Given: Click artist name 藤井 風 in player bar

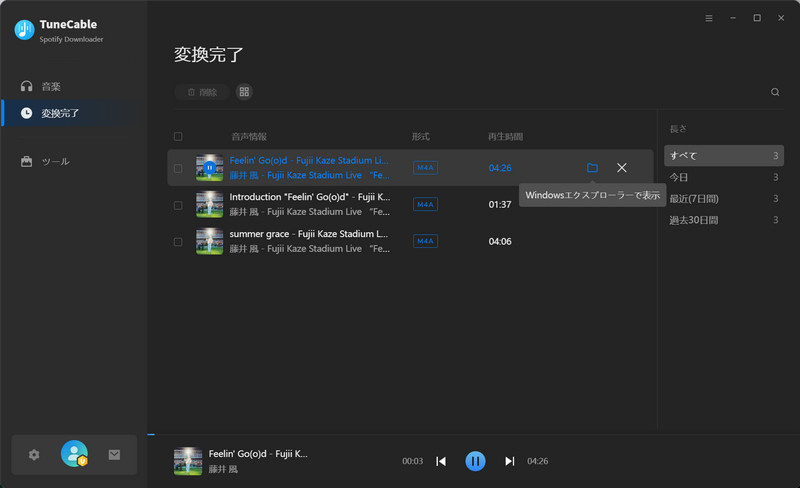Looking at the screenshot, I should (223, 469).
